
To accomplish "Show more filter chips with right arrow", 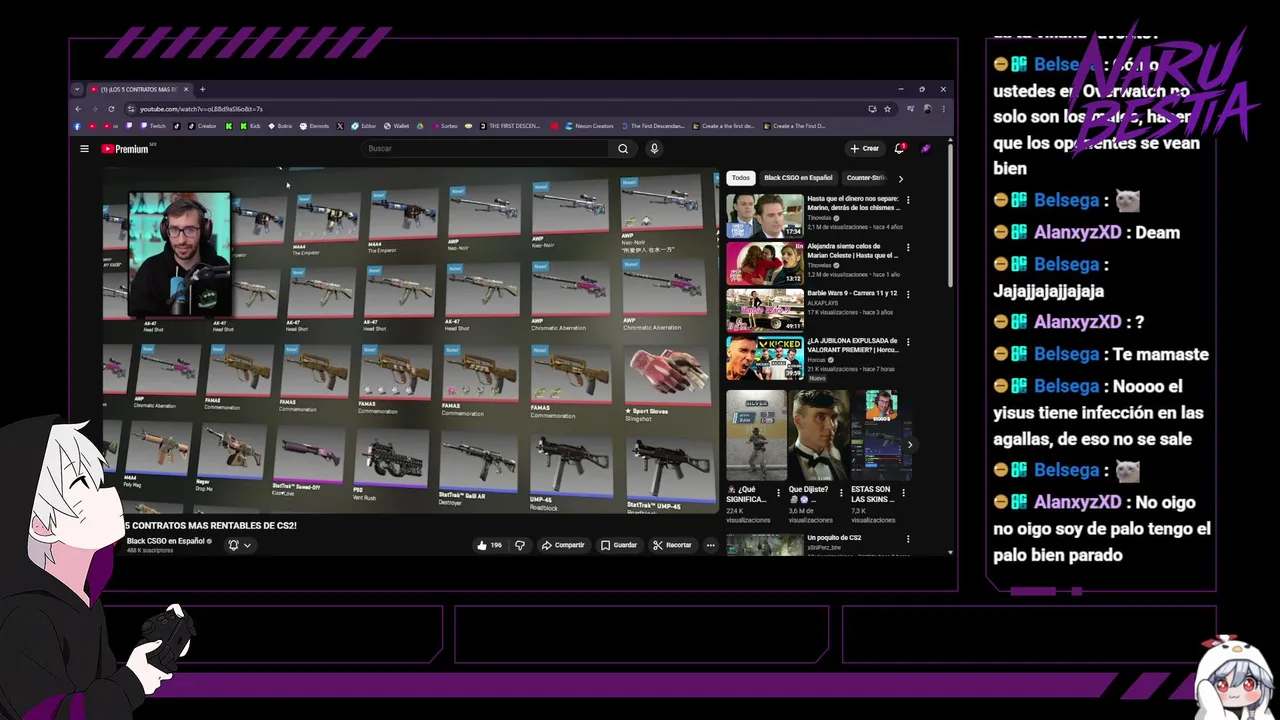I will click(x=900, y=178).
